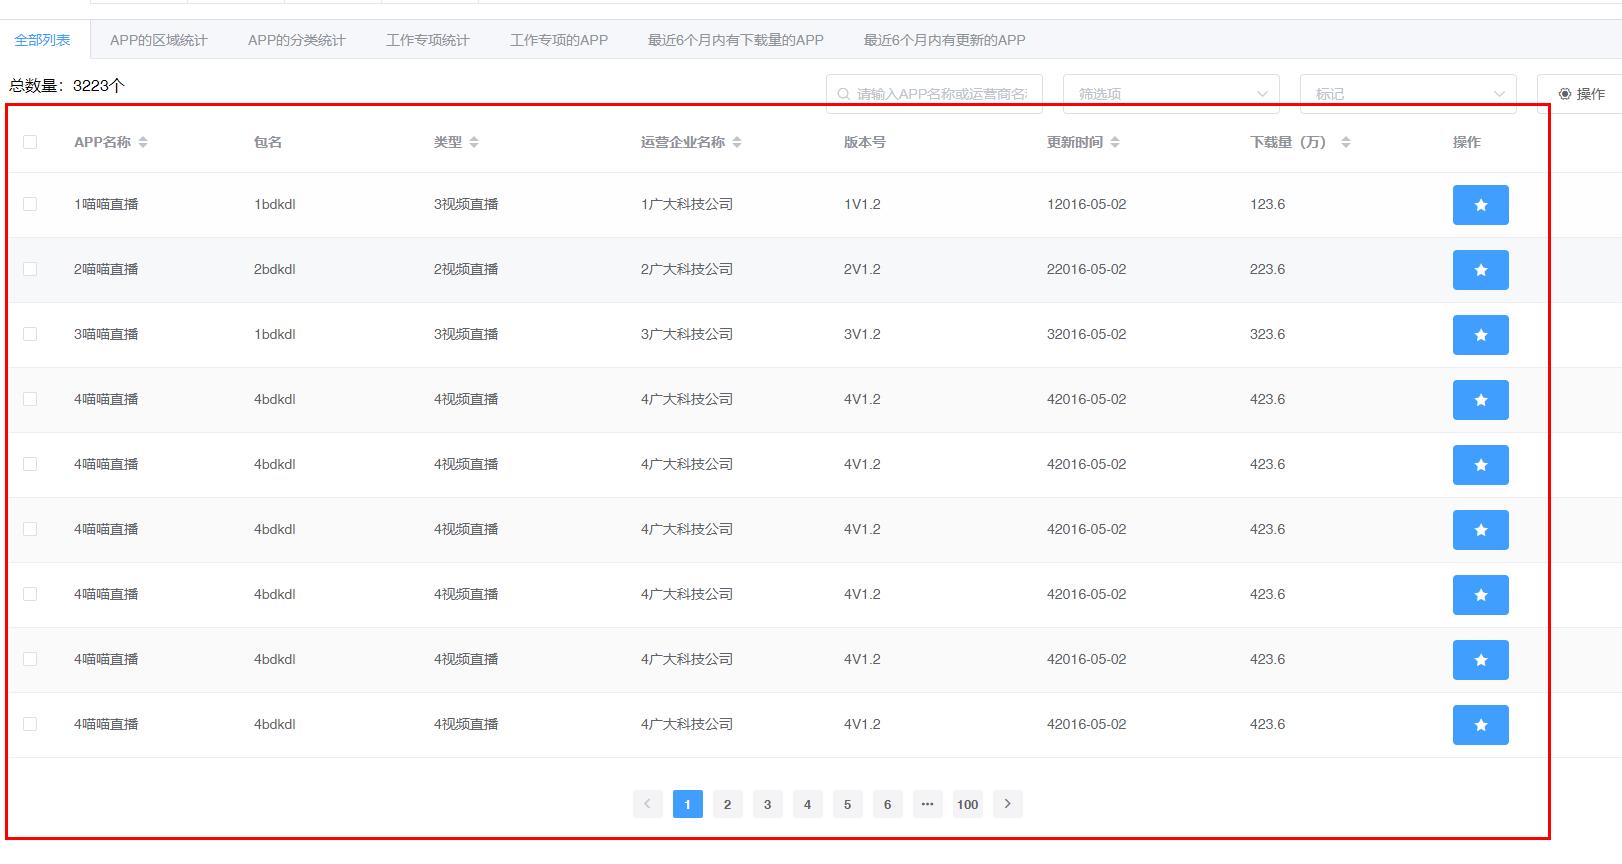Go to page 1 in pagination

click(x=687, y=804)
